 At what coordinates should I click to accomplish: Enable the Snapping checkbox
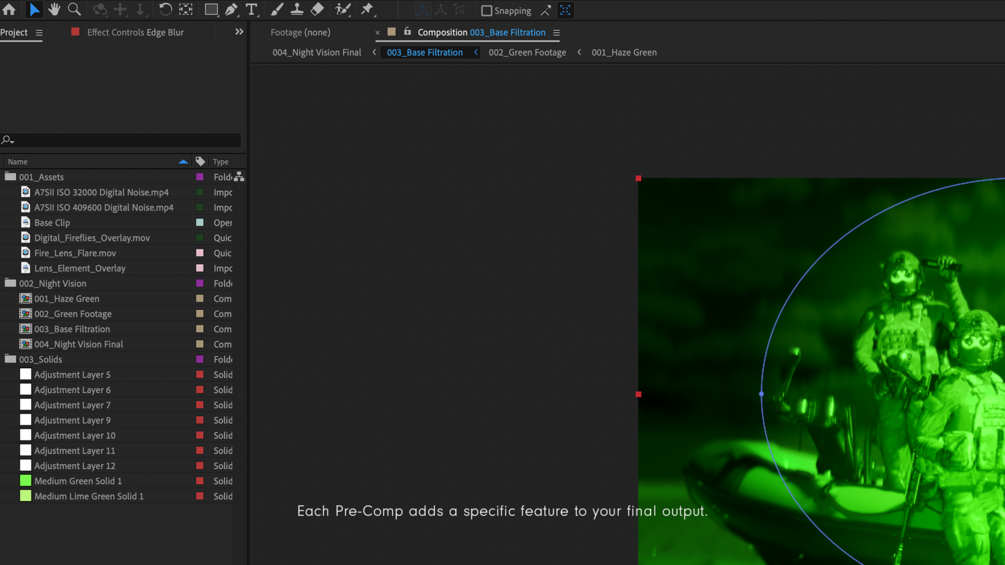pos(486,11)
